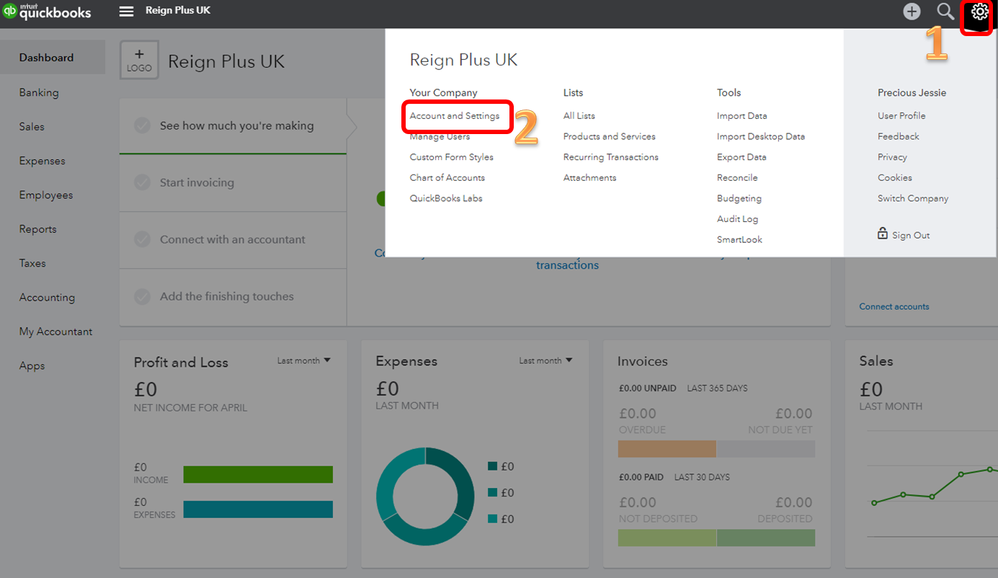Check the 'Connect with an accountant' step circle
This screenshot has height=578, width=998.
(x=143, y=239)
